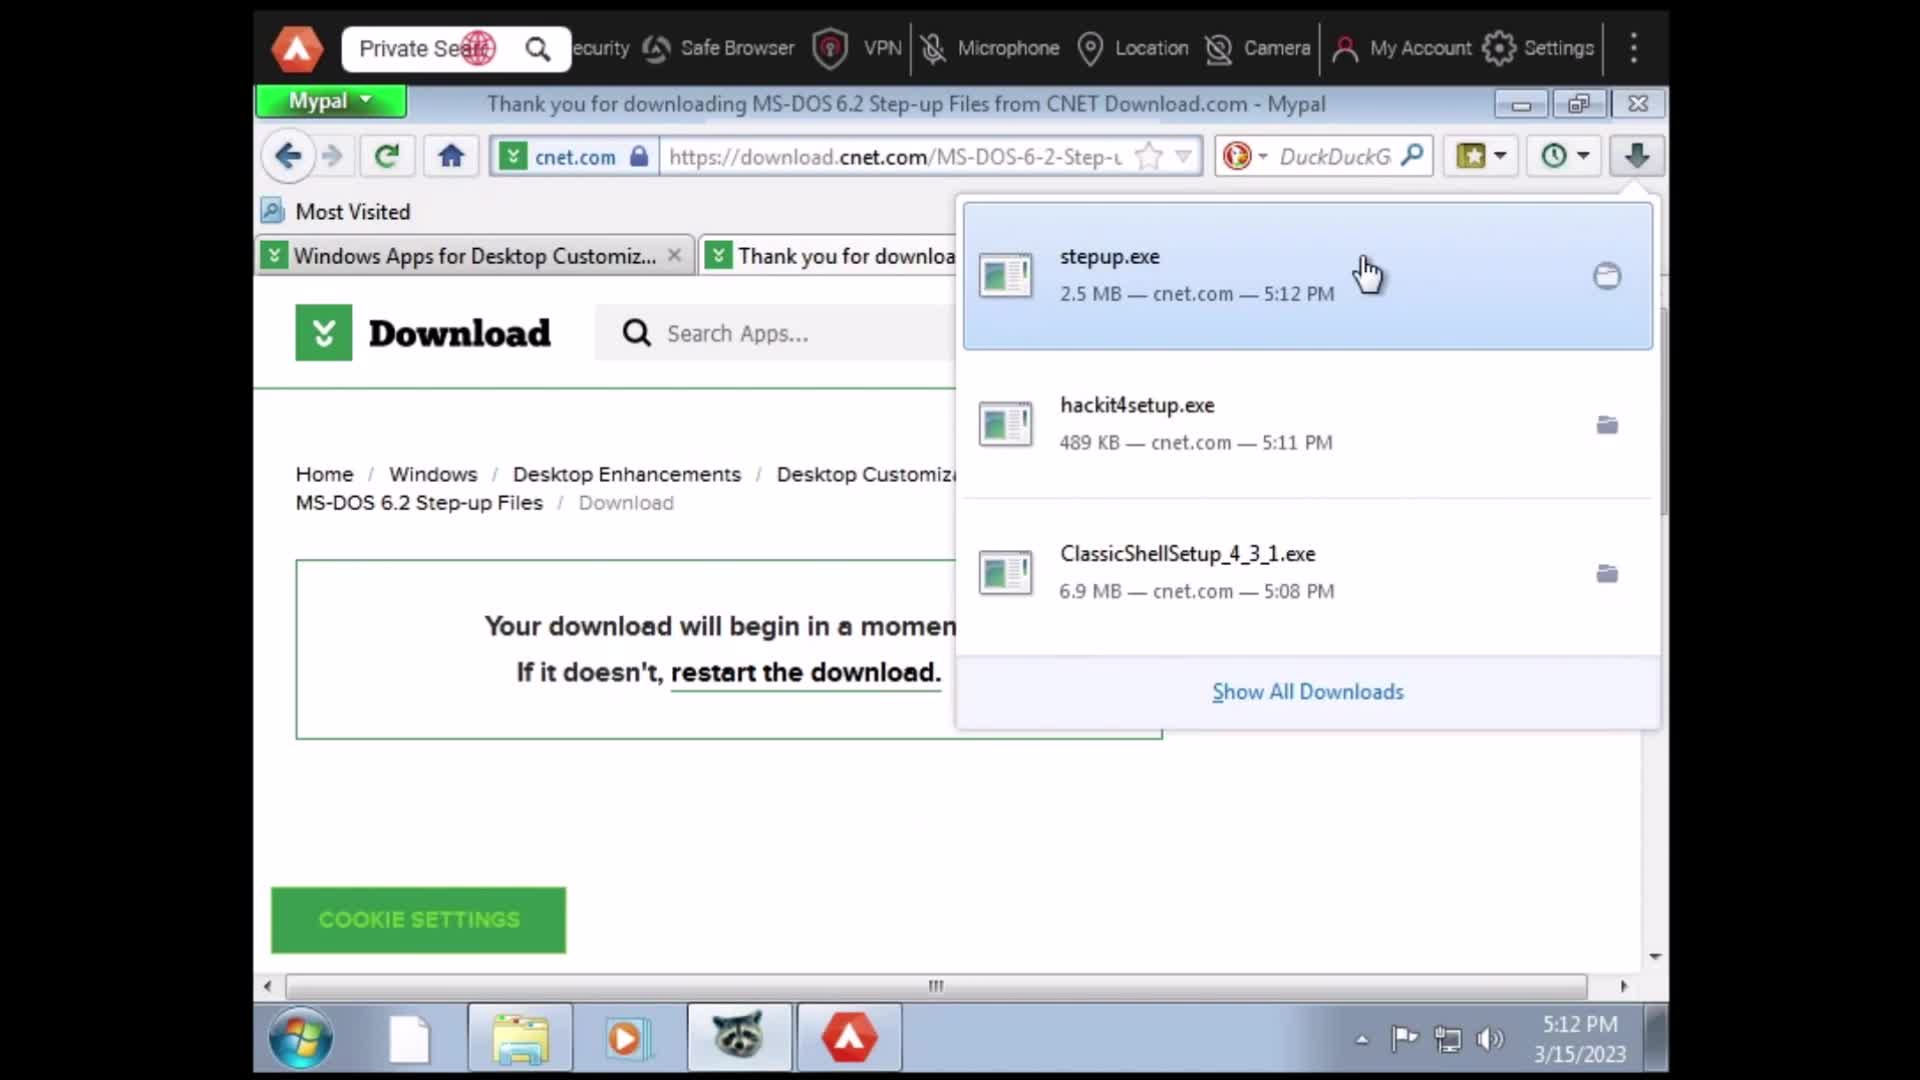Click the padlock security icon in the URL bar
The image size is (1920, 1080).
639,157
